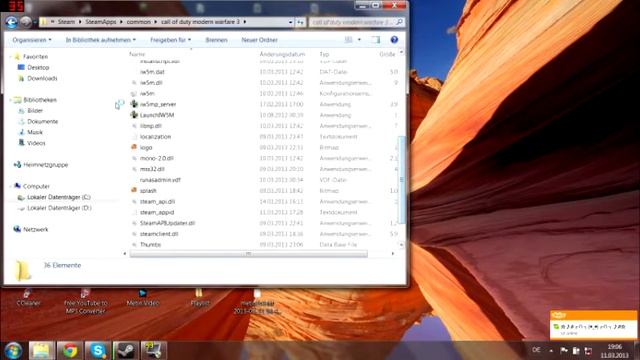Collapse the Computer tree node
Screen dimensions: 640x360
coord(10,187)
